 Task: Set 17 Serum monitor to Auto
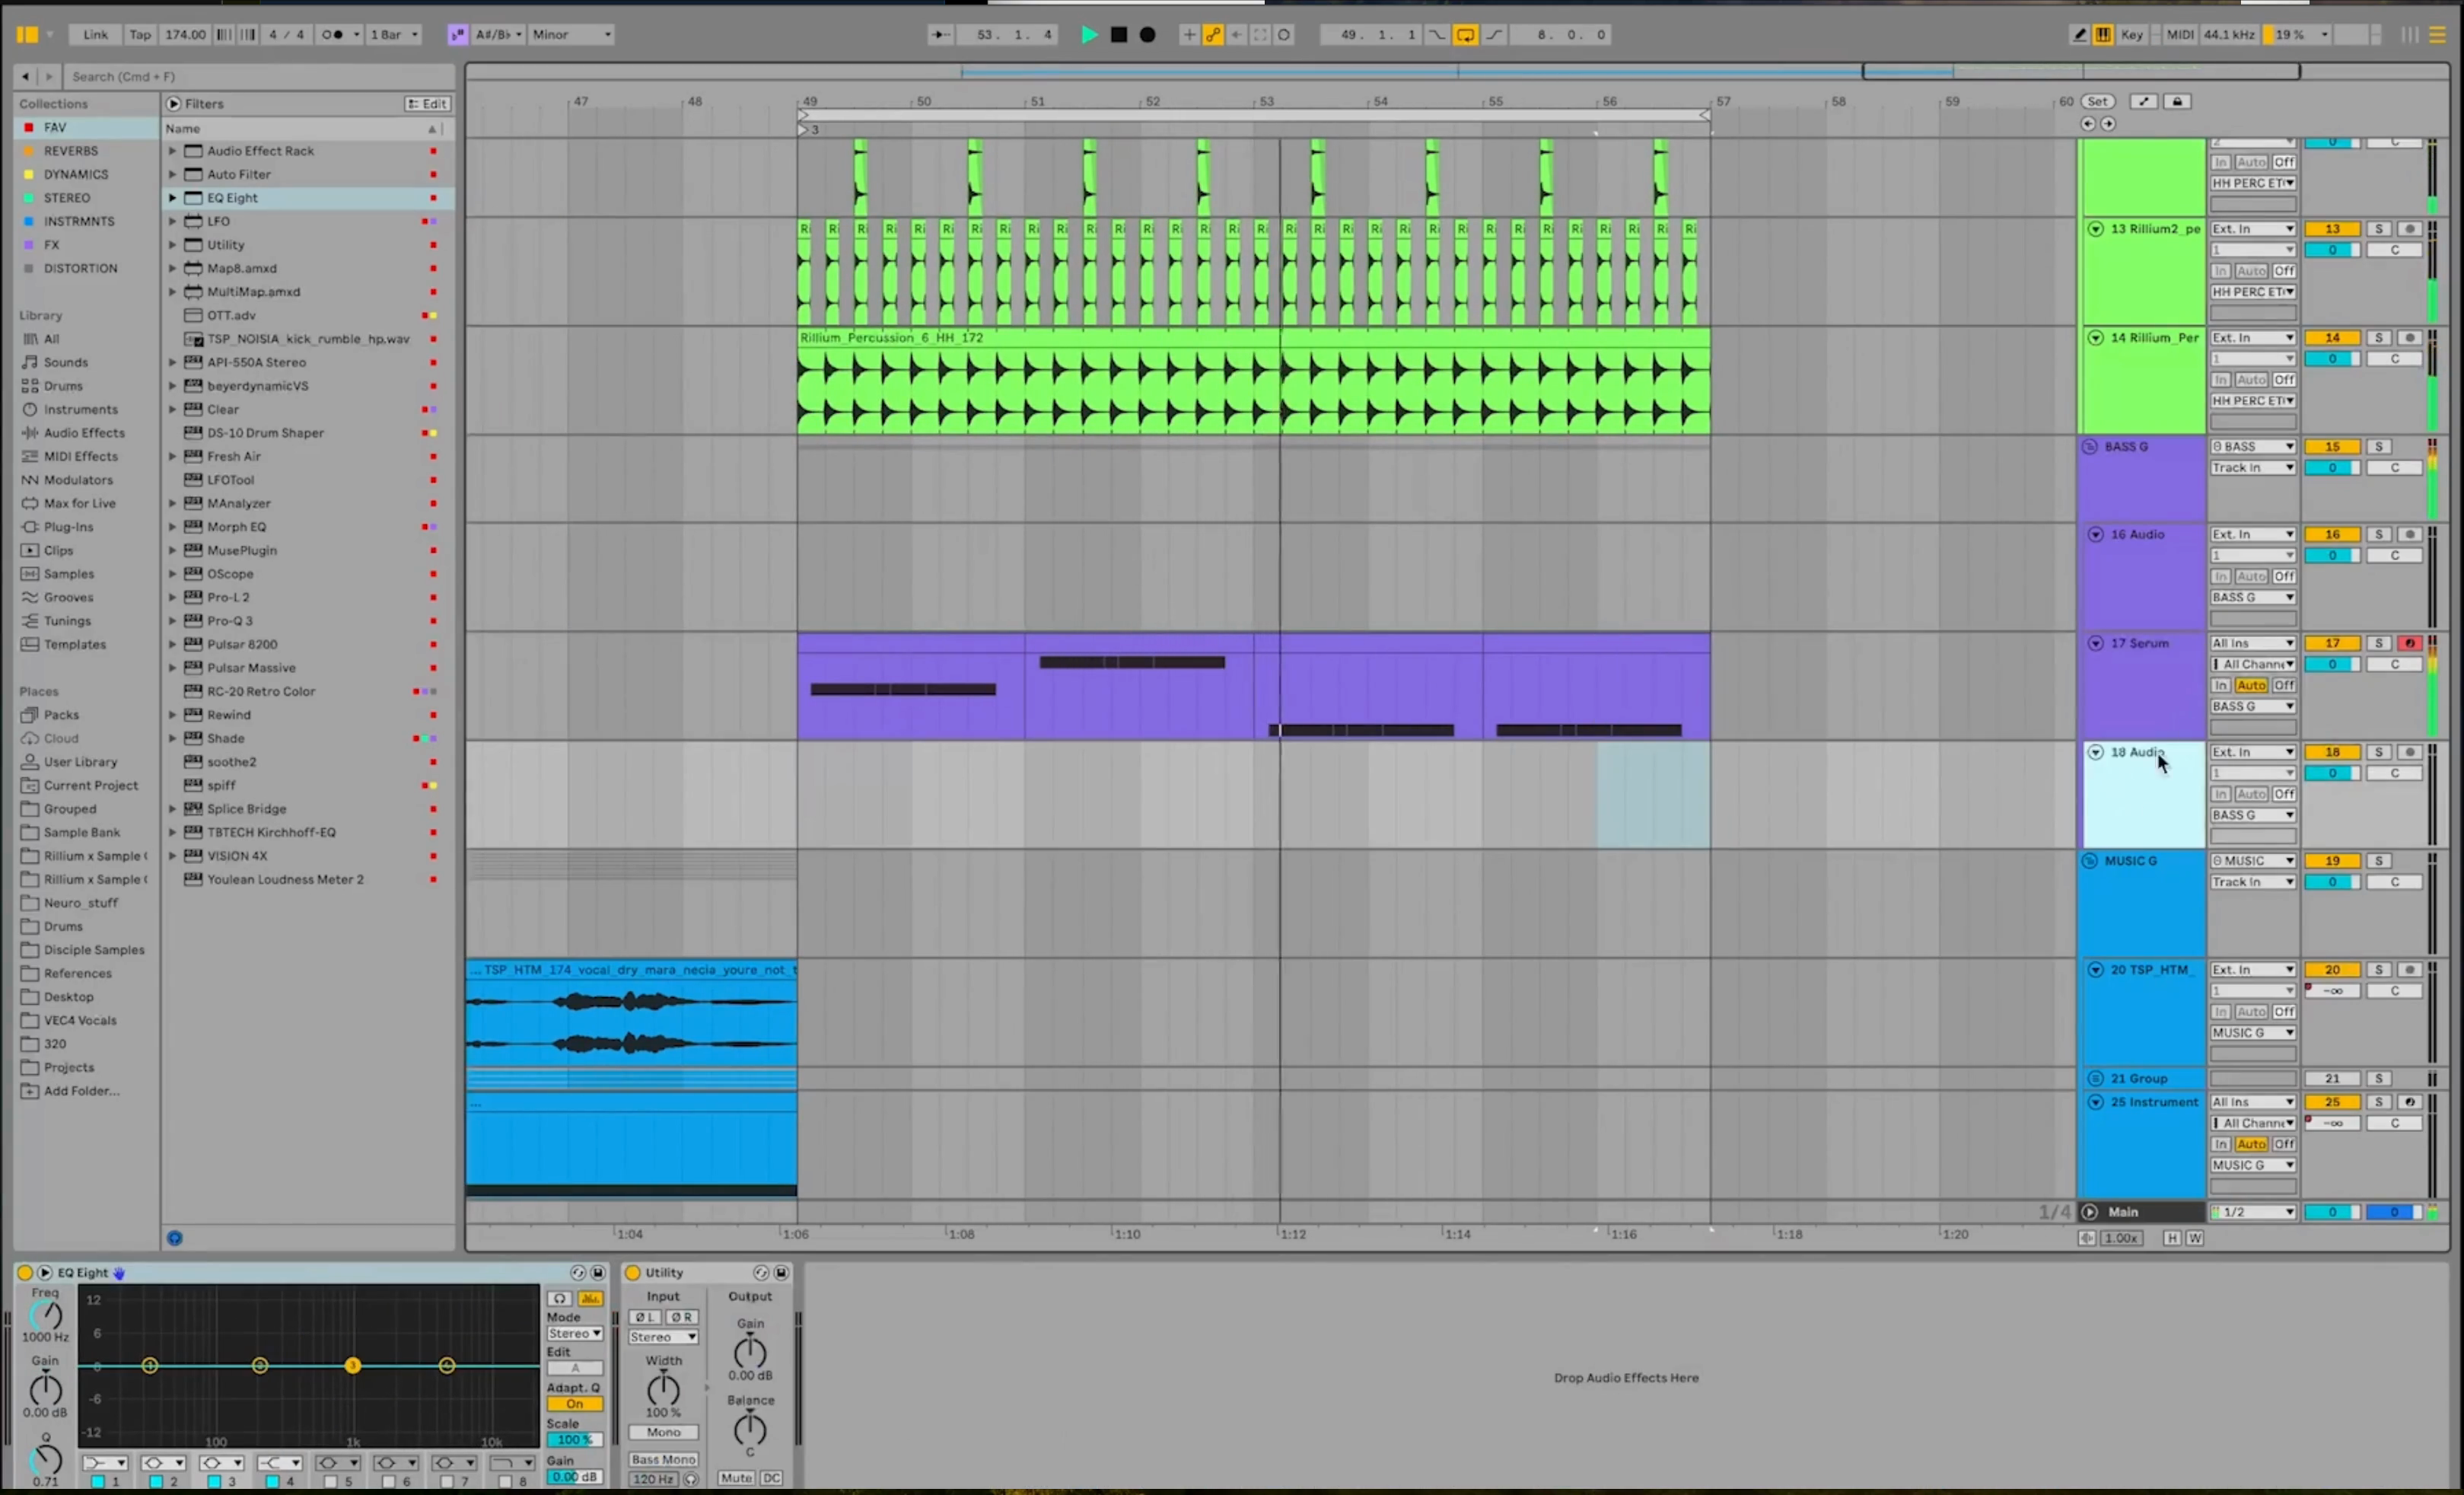click(x=2251, y=685)
